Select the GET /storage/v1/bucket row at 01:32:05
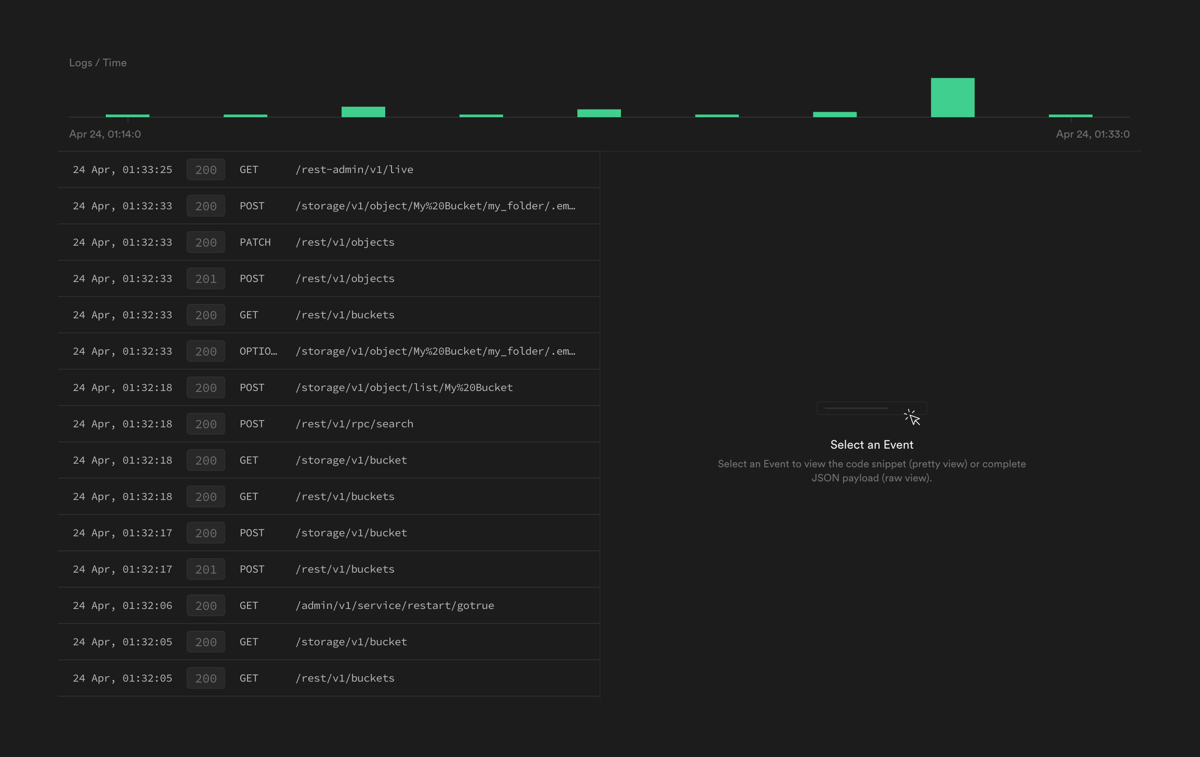Screen dimensions: 1200x757 (x=330, y=641)
